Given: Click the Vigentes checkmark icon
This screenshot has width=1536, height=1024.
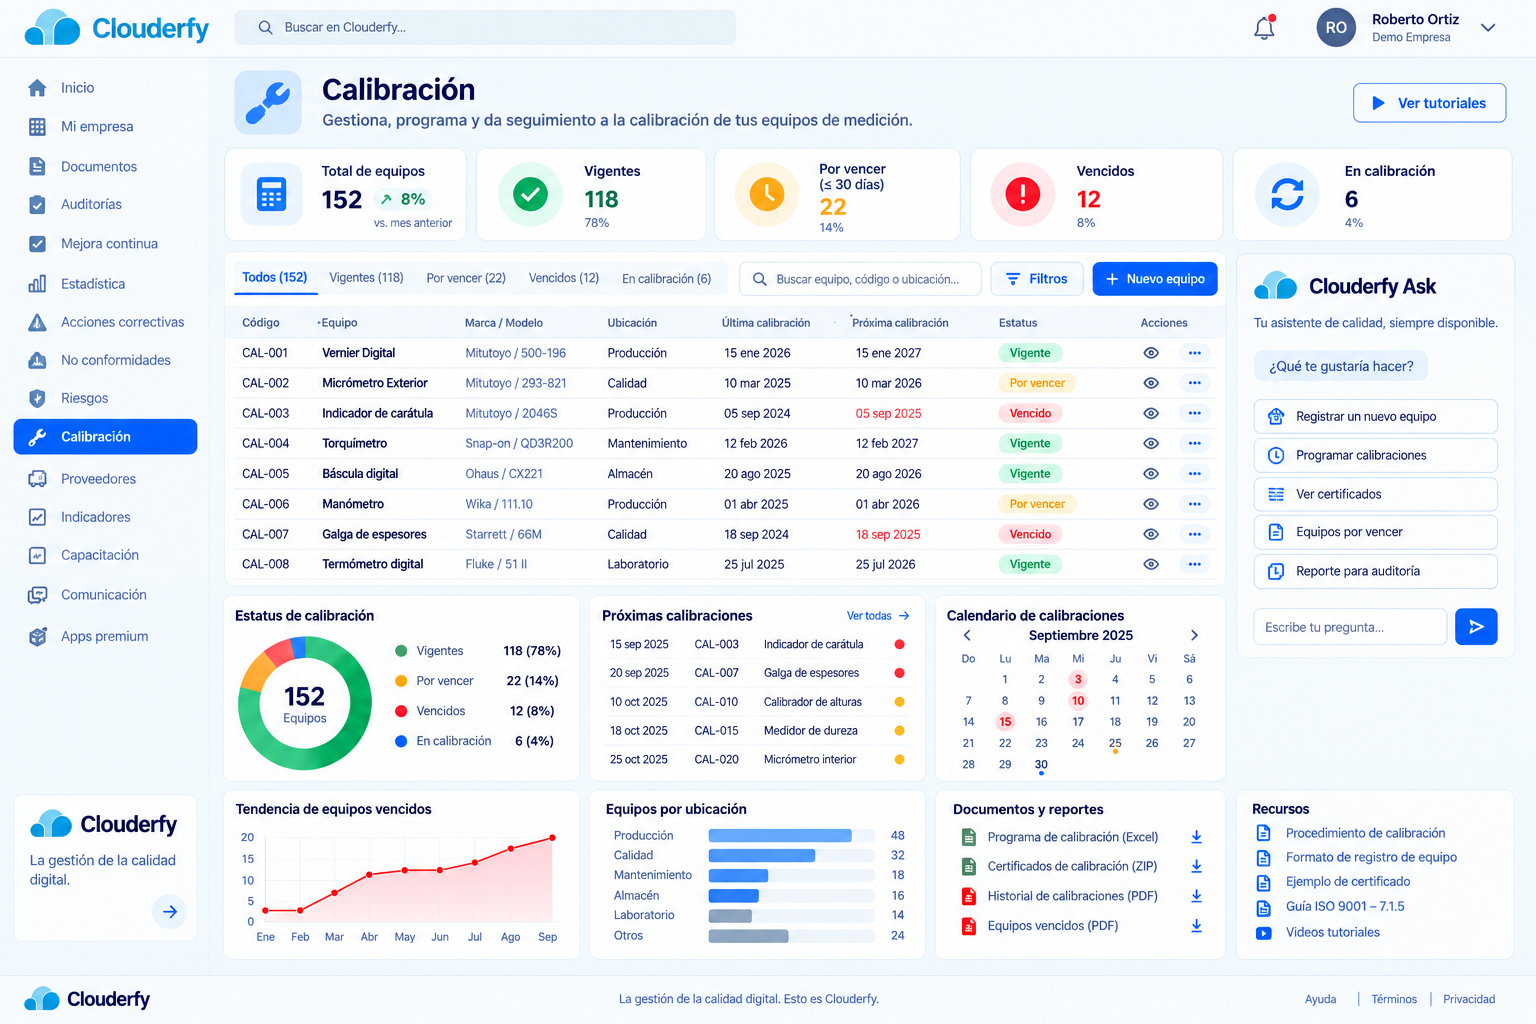Looking at the screenshot, I should tap(530, 194).
